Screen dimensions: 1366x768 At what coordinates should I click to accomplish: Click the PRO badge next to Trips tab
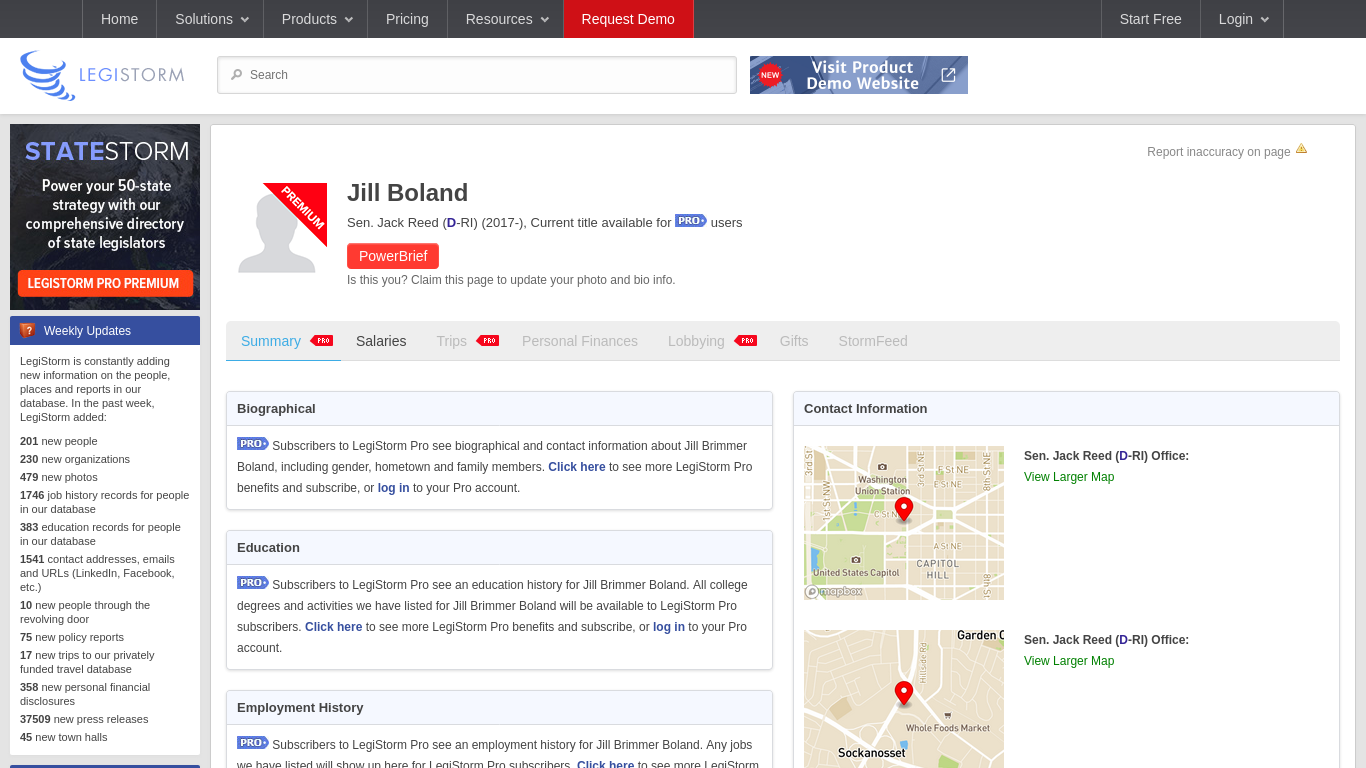(487, 341)
